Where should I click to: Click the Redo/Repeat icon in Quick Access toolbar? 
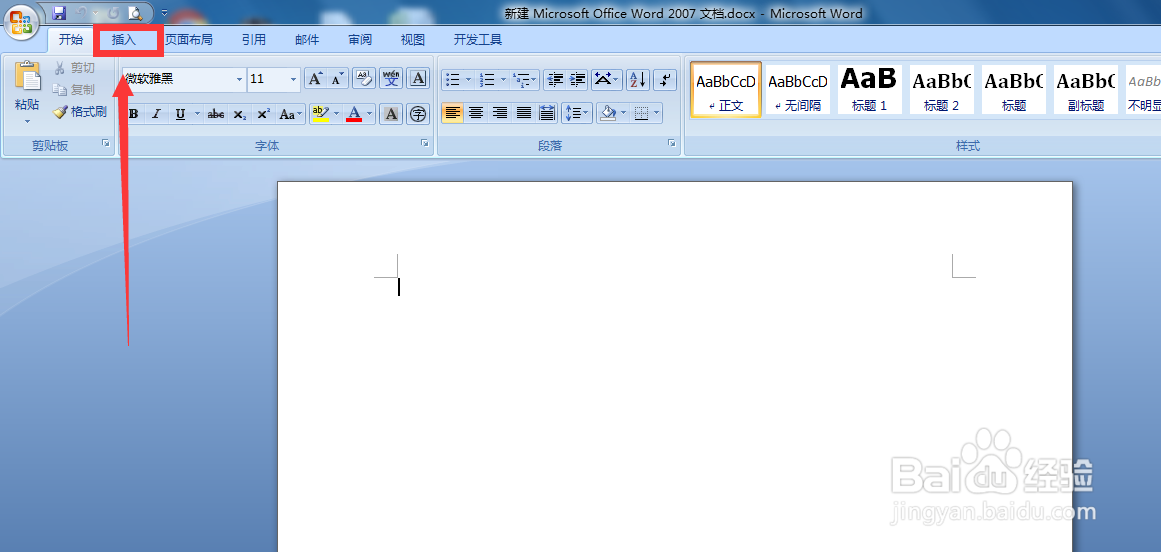tap(113, 13)
